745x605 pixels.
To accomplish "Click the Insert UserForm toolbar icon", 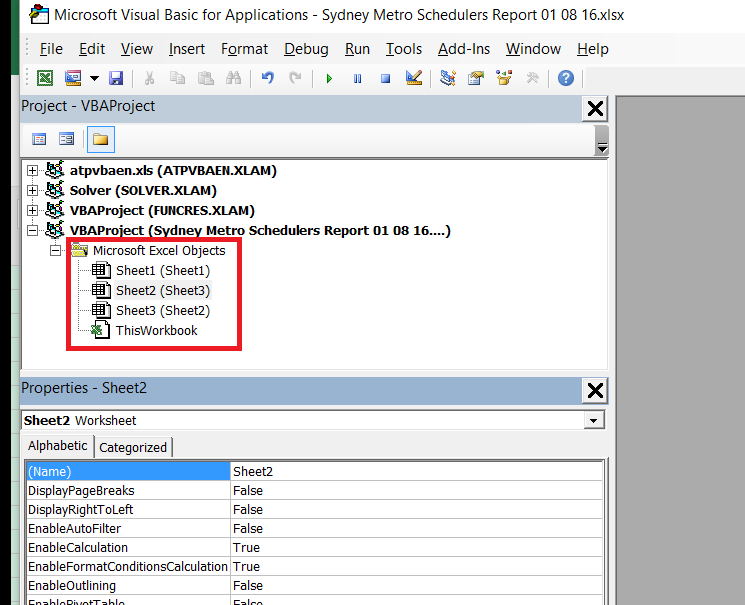I will pos(73,78).
